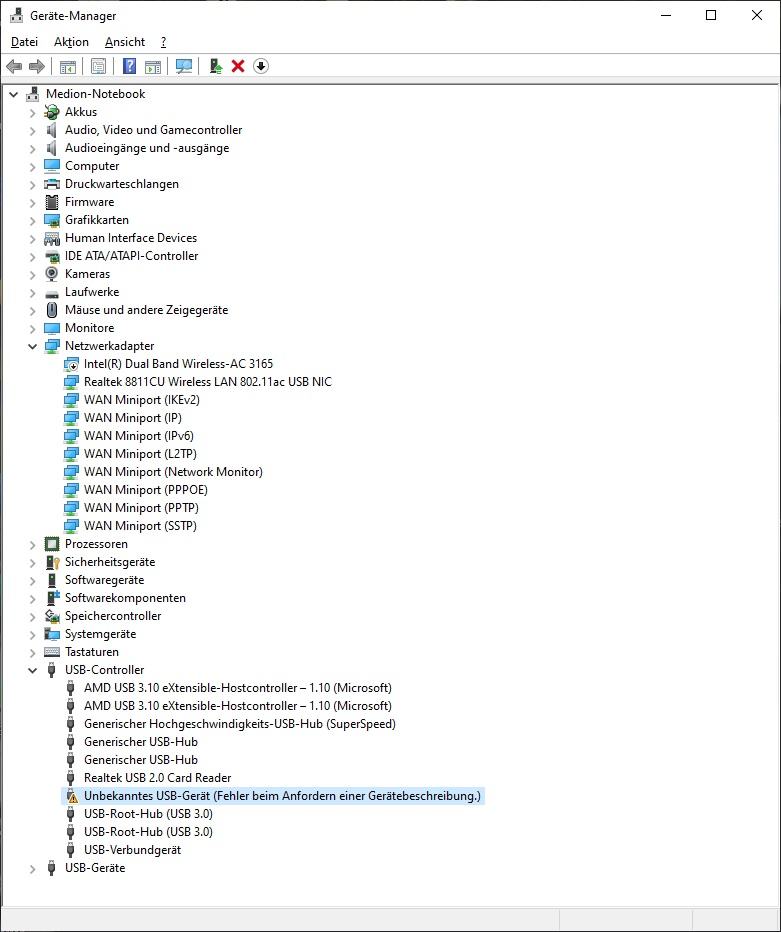Expand the Audio, Video und Gamecontroller category
This screenshot has height=932, width=781.
[x=32, y=130]
